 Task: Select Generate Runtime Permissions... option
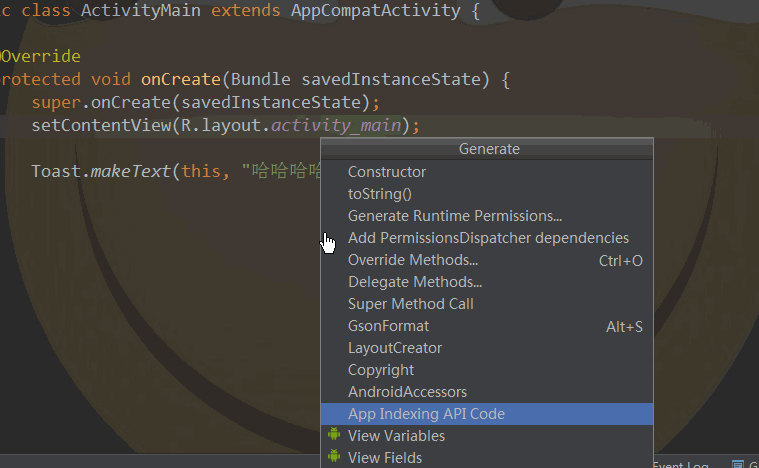click(455, 216)
